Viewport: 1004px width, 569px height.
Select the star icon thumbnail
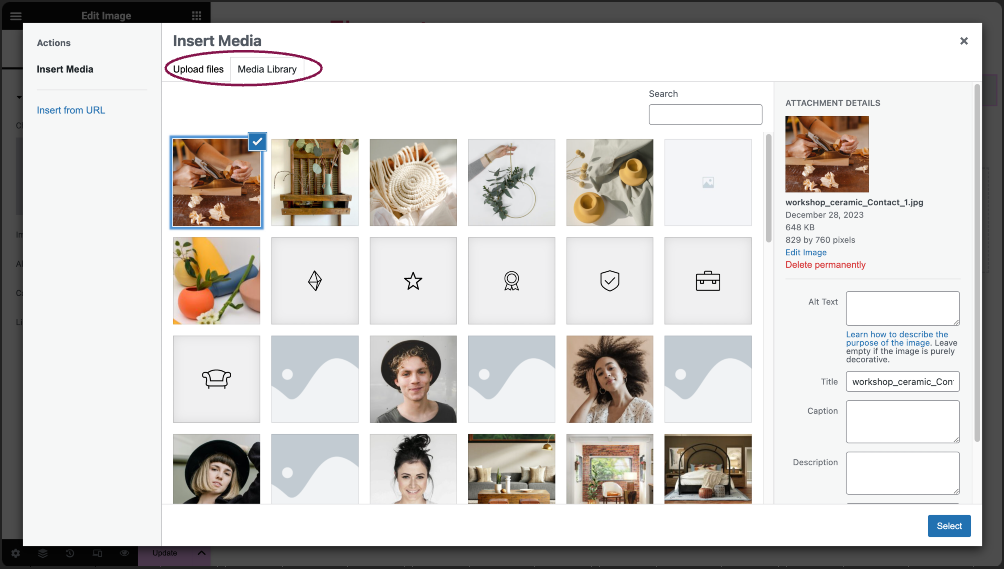click(413, 281)
